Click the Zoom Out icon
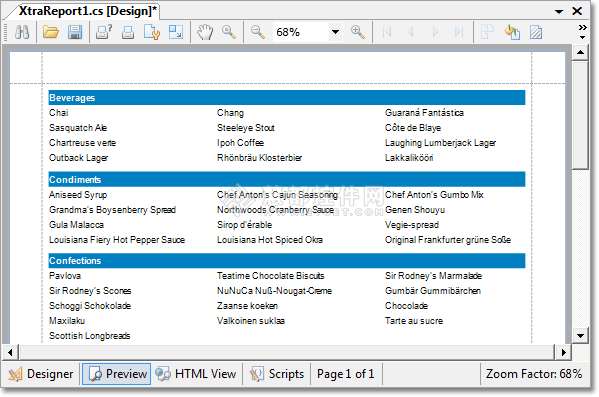599x397 pixels. coord(257,32)
